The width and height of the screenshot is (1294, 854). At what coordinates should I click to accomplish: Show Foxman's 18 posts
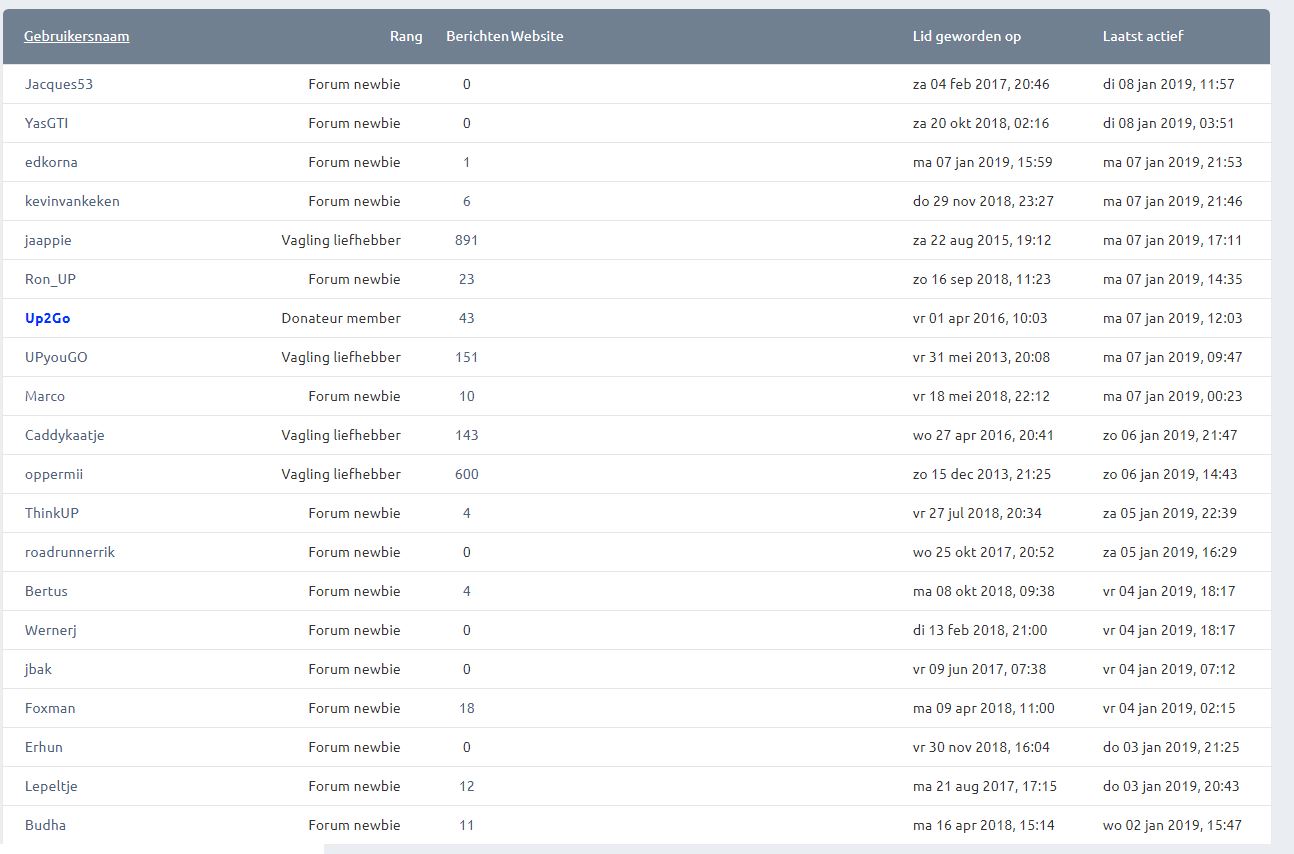(x=466, y=708)
